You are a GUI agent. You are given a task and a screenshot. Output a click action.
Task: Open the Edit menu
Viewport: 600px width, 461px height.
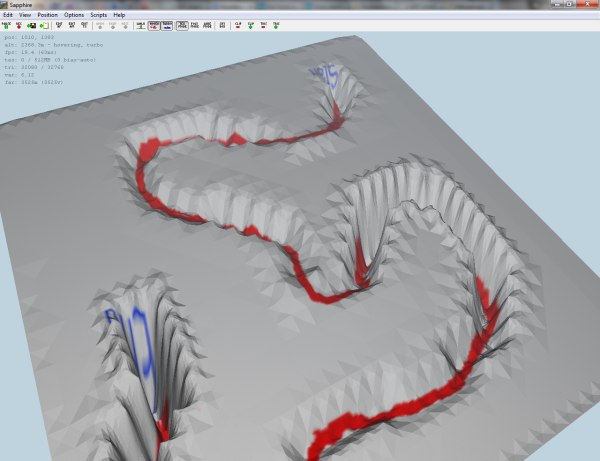click(x=8, y=15)
